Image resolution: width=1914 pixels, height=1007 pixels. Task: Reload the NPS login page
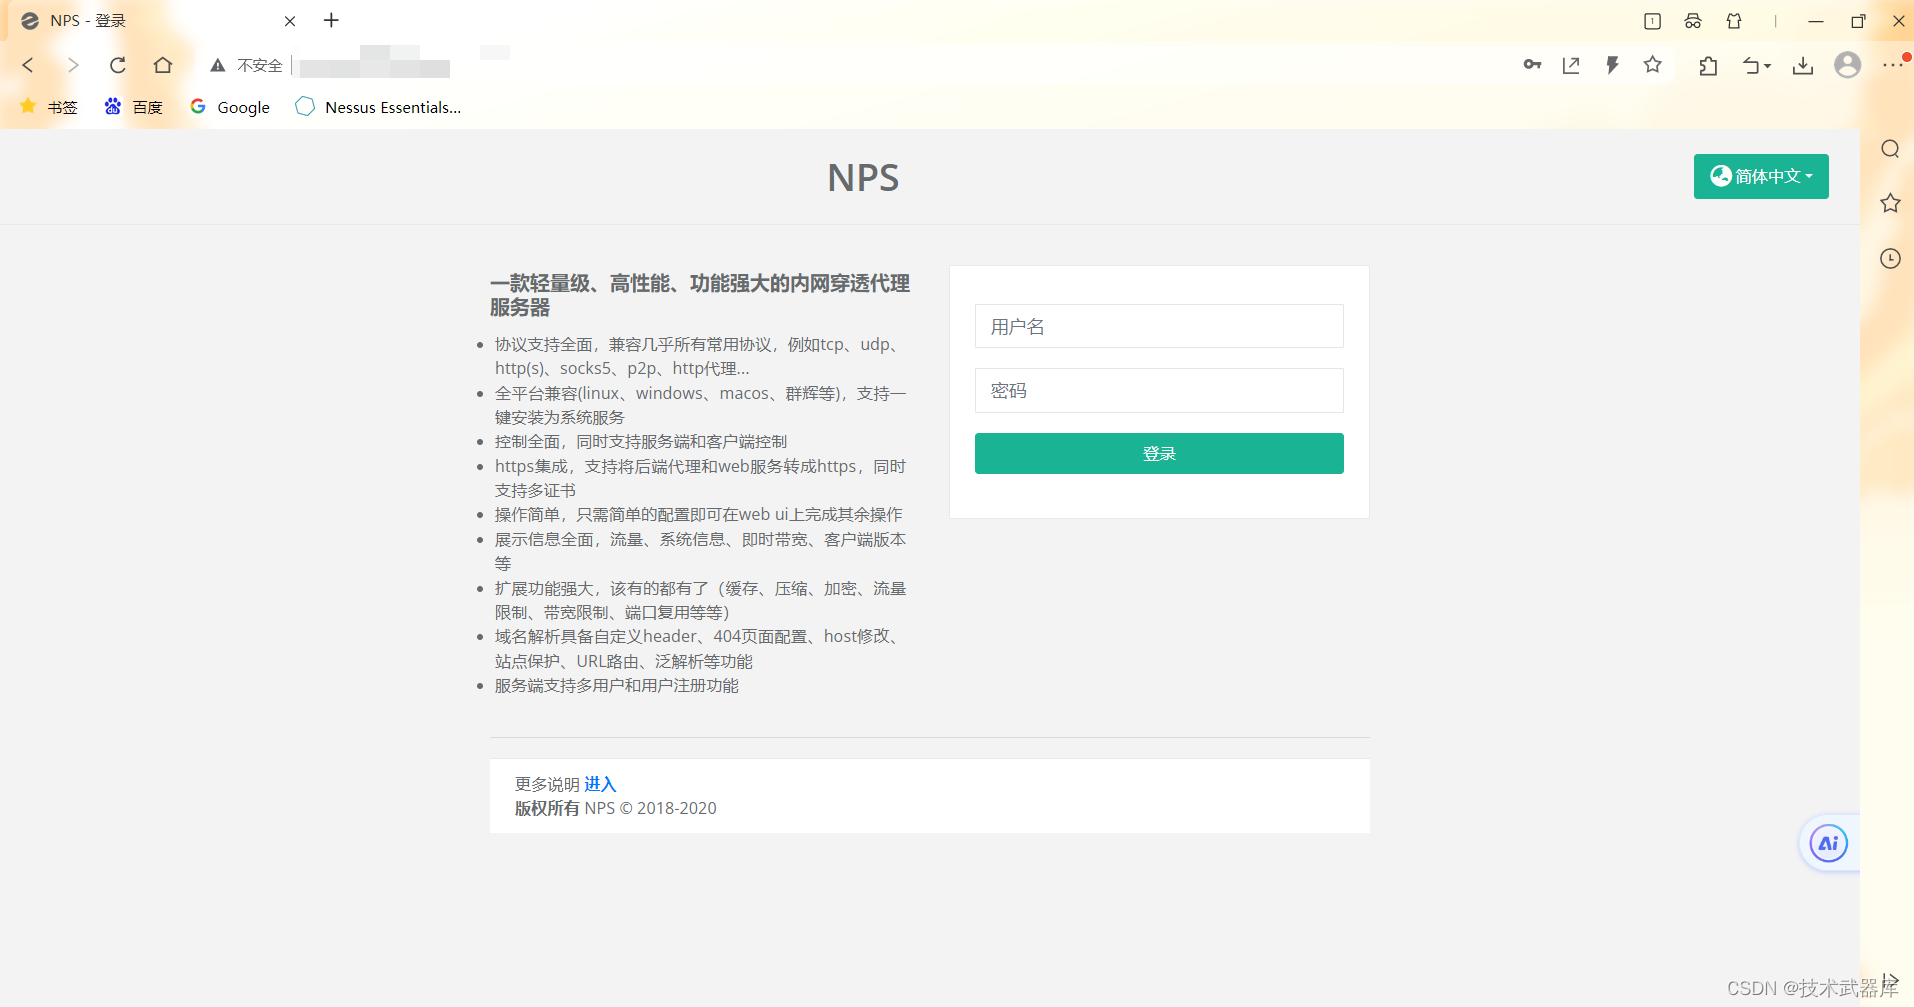[x=118, y=65]
